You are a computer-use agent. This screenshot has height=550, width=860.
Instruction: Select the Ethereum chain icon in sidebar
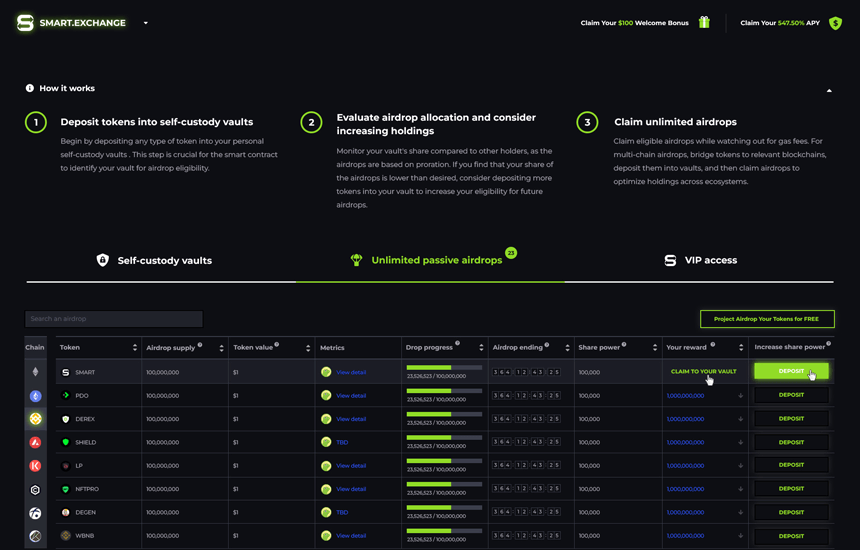pos(35,372)
